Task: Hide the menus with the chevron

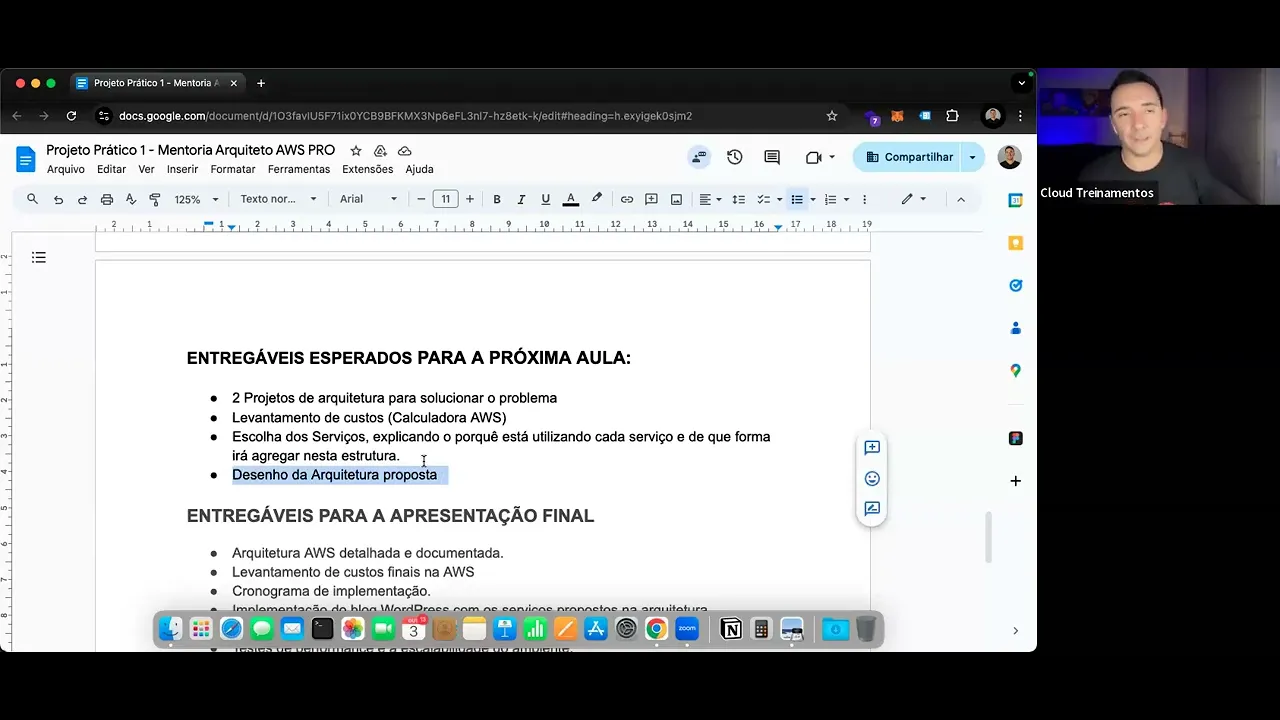Action: [961, 199]
